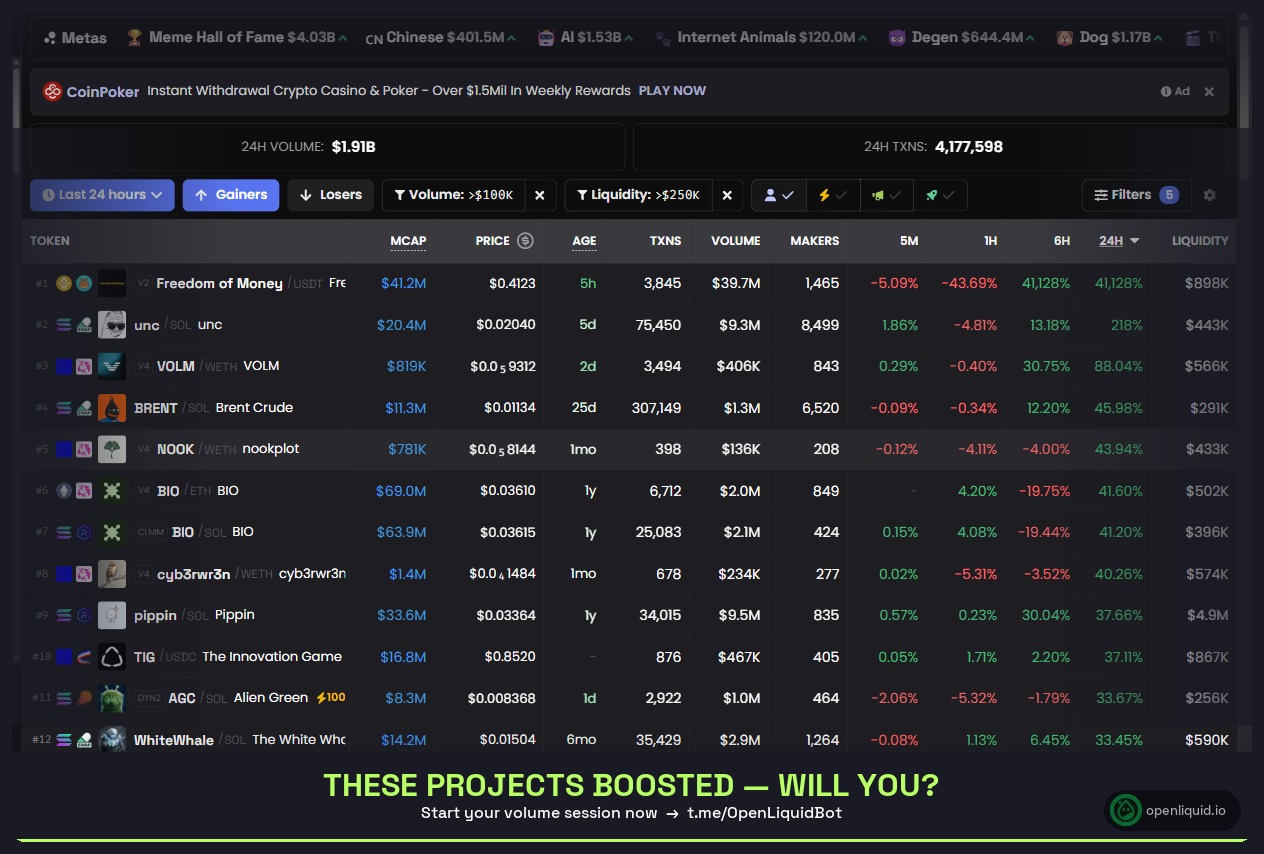Open the 24H column sort dropdown
This screenshot has width=1264, height=854.
click(1118, 241)
